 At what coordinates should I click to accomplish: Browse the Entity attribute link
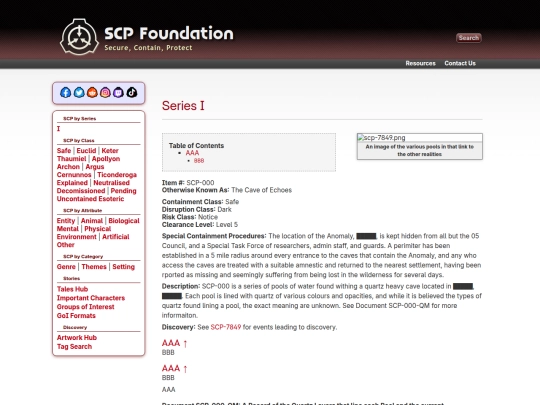point(66,221)
